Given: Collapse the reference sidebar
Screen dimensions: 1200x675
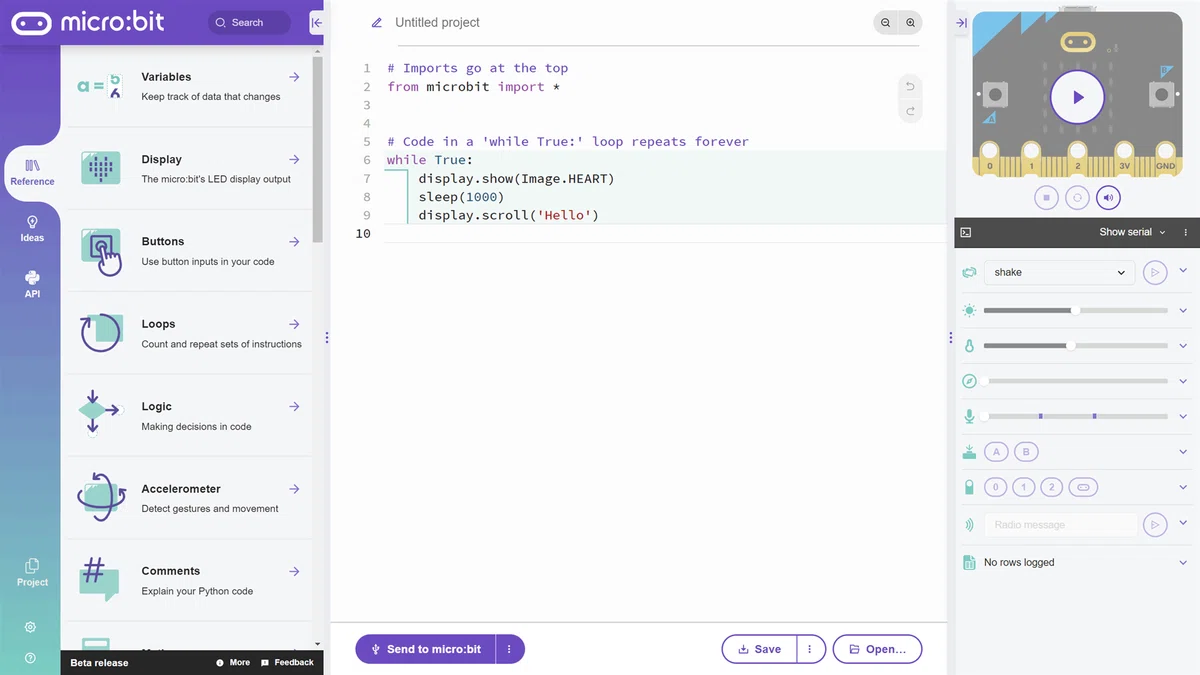Looking at the screenshot, I should pyautogui.click(x=316, y=22).
